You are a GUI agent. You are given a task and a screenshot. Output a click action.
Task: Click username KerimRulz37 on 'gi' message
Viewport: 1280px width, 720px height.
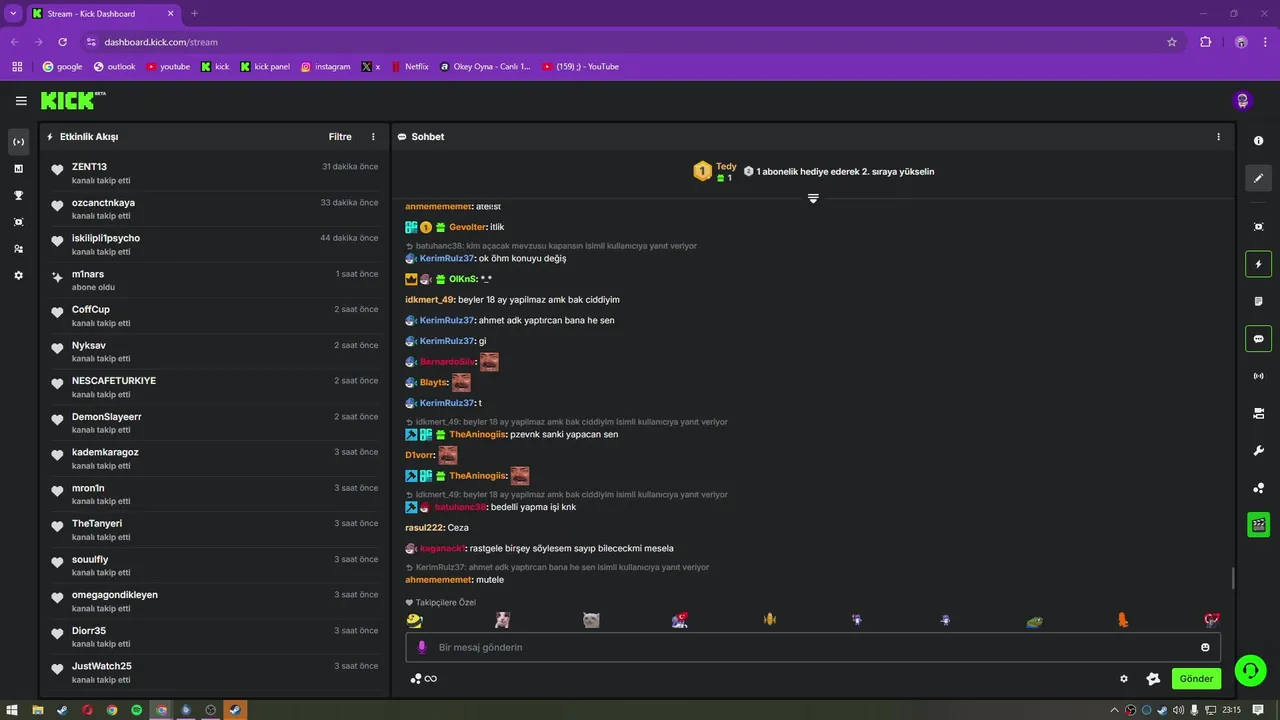(x=446, y=341)
